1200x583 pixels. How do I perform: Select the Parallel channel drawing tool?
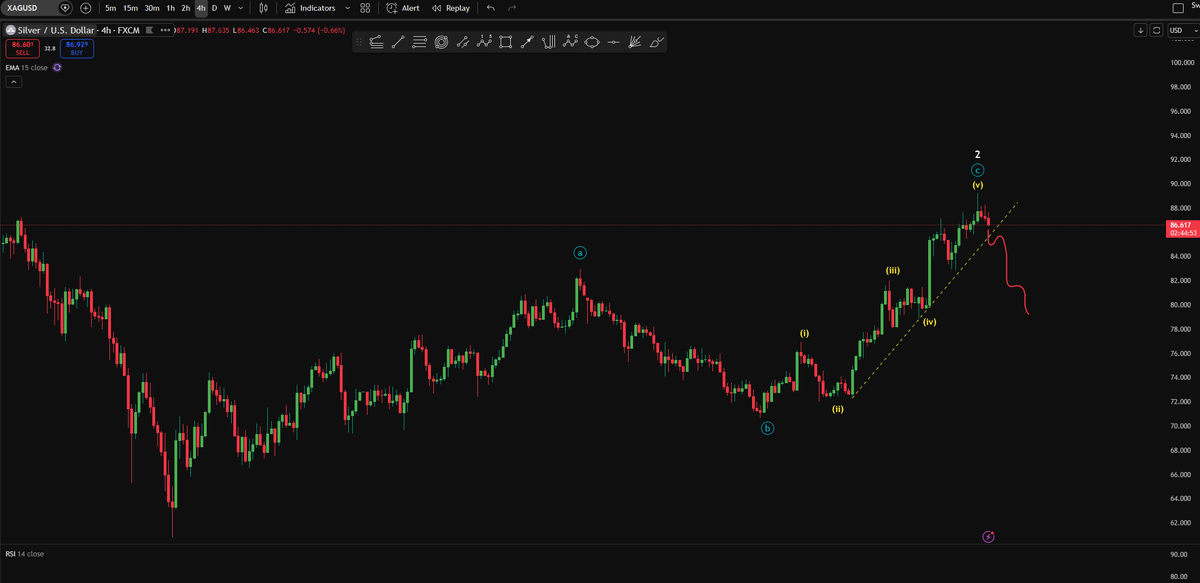(x=462, y=42)
